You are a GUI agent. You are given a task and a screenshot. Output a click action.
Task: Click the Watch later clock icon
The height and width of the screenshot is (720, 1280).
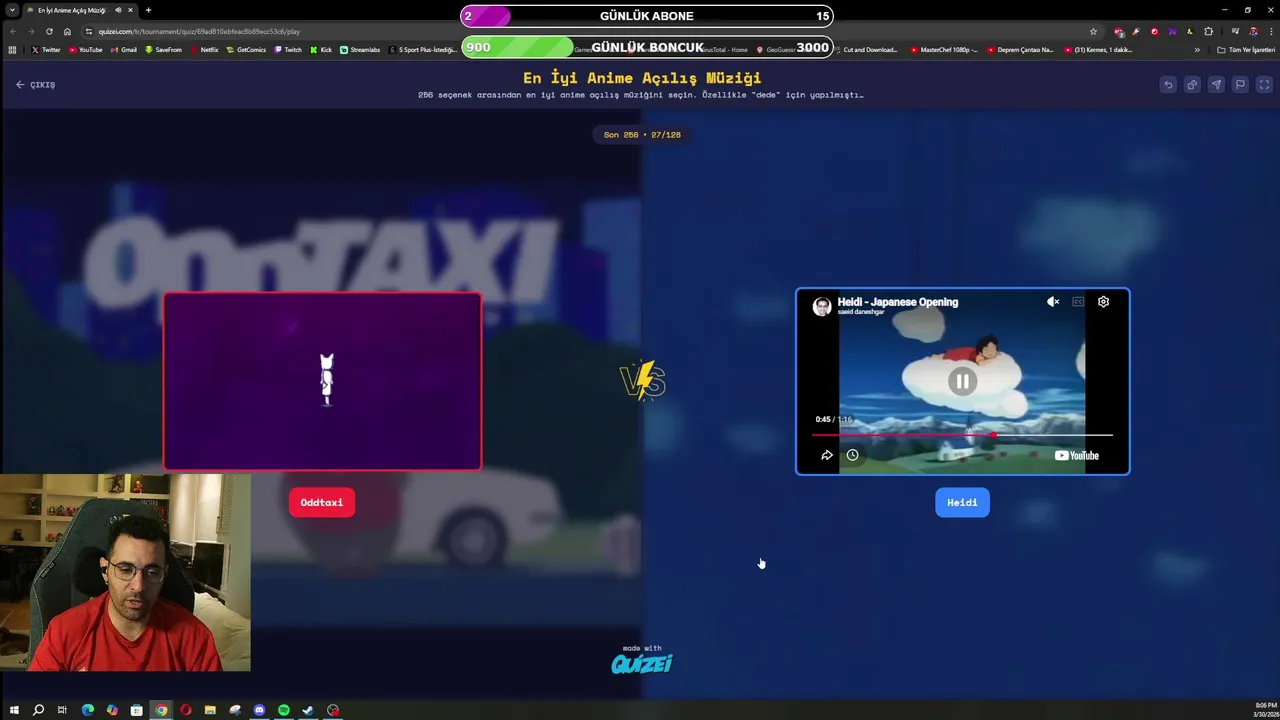852,455
